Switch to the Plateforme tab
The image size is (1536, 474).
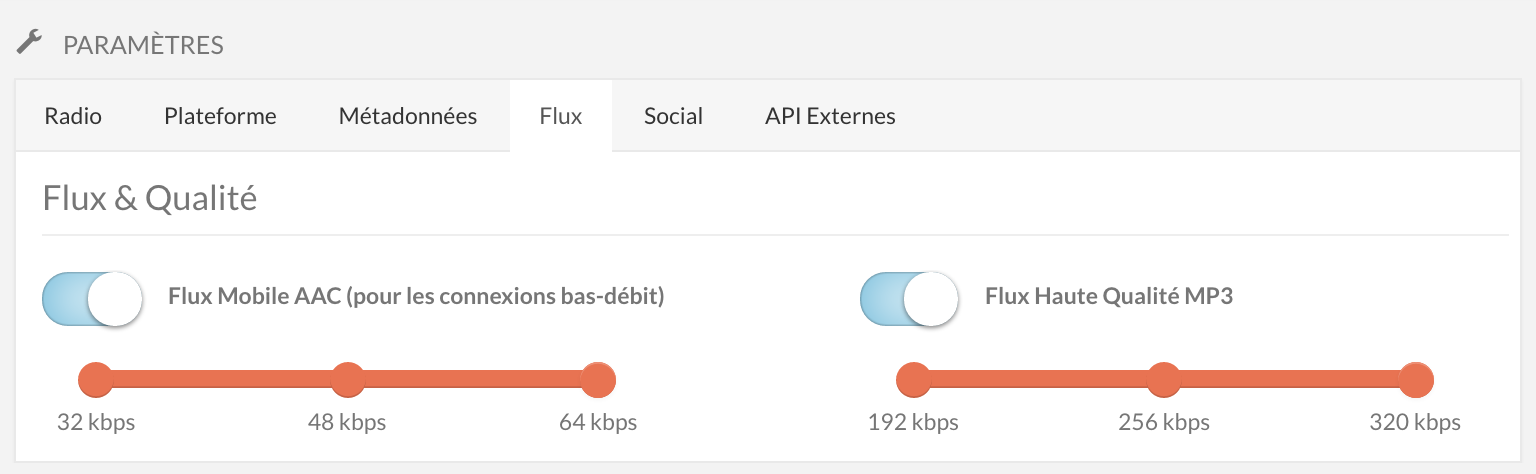(x=220, y=116)
